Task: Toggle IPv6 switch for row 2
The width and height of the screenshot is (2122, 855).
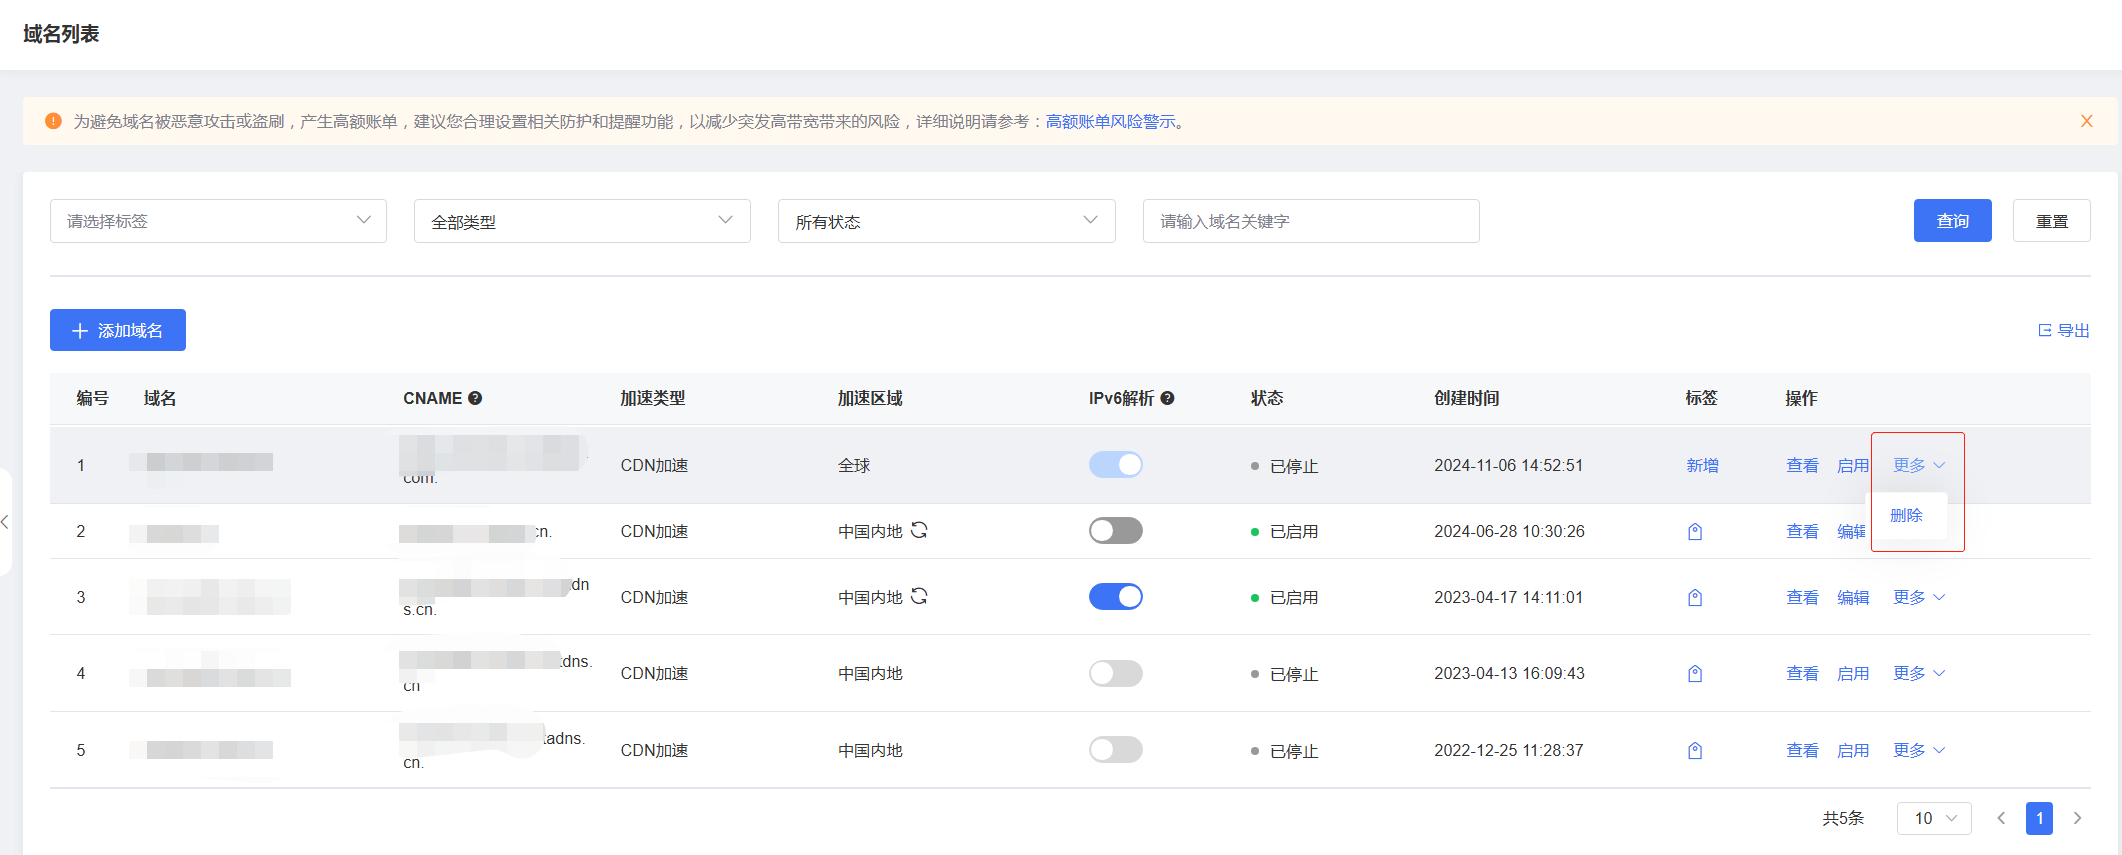Action: pyautogui.click(x=1116, y=531)
